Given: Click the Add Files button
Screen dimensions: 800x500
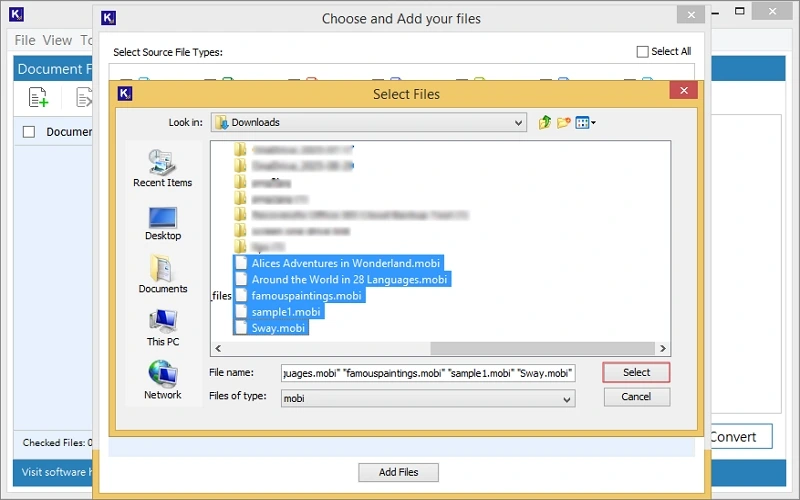Looking at the screenshot, I should [x=398, y=472].
